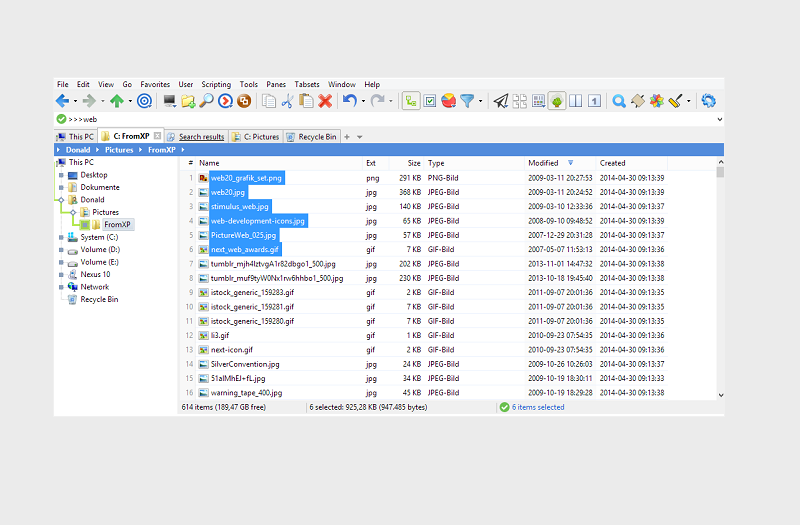800x525 pixels.
Task: Click the Search results tab link
Action: (201, 136)
